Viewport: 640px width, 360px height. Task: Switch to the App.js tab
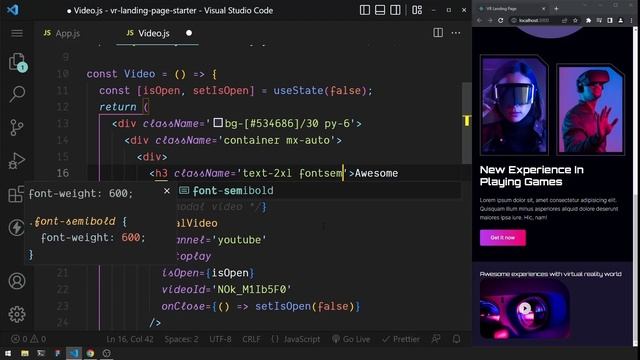coord(62,33)
